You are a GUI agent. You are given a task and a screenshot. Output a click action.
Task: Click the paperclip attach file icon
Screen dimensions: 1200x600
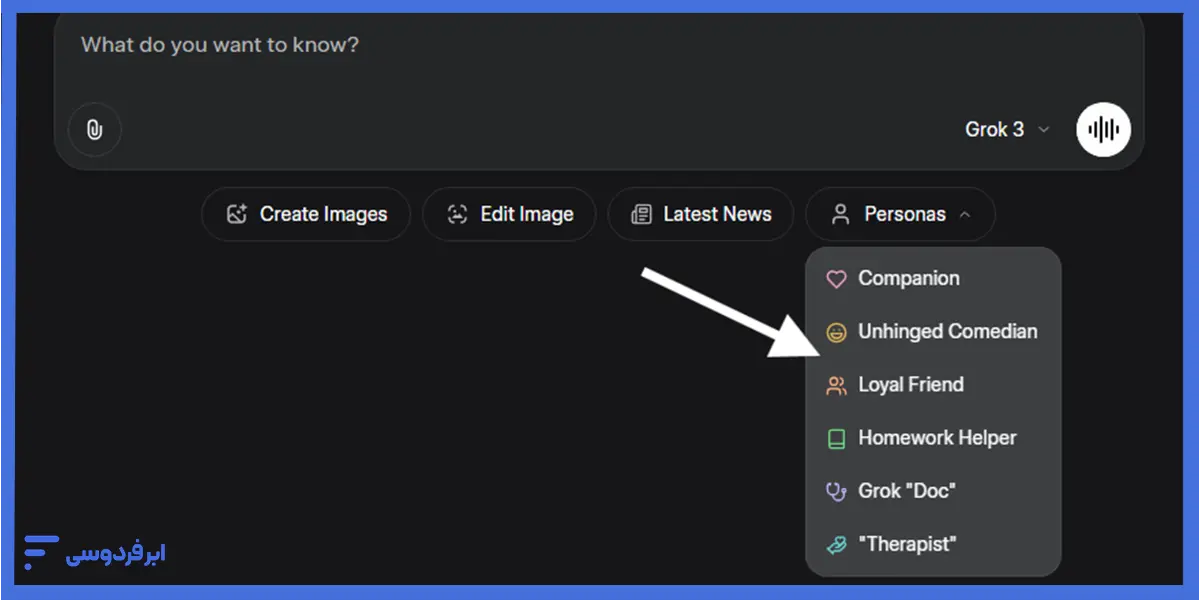click(x=95, y=130)
